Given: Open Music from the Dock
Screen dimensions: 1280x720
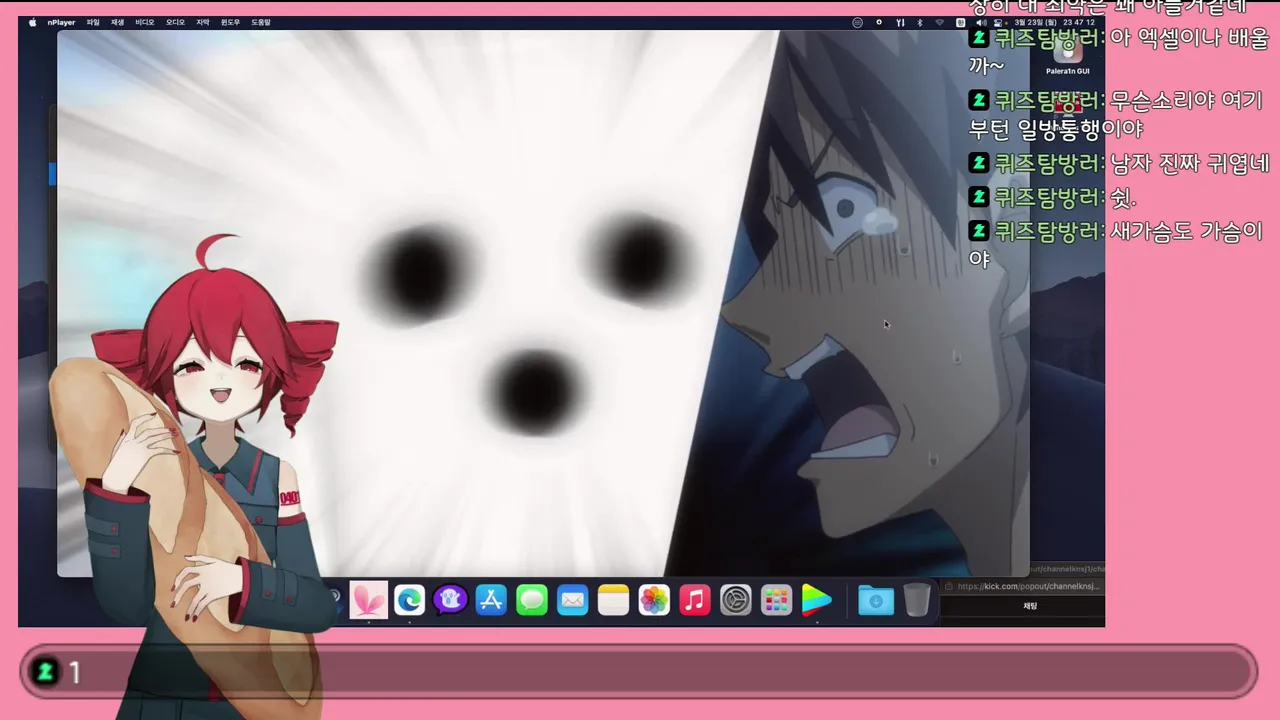Looking at the screenshot, I should coord(695,600).
